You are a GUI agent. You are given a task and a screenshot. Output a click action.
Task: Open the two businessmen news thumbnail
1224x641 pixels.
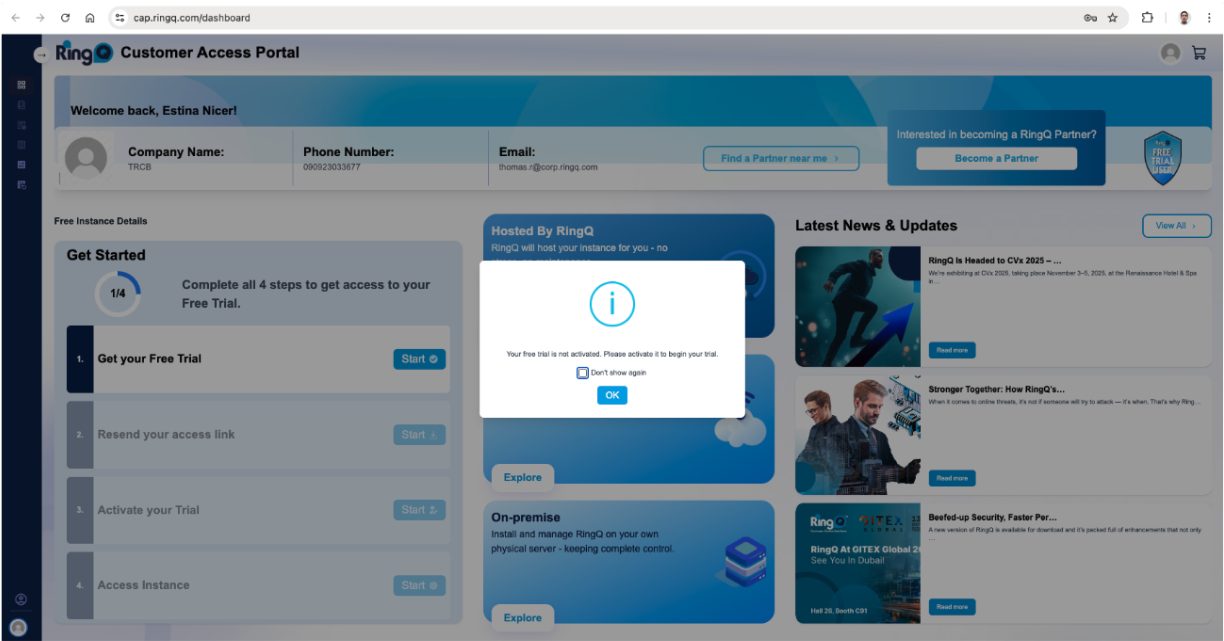pos(857,435)
